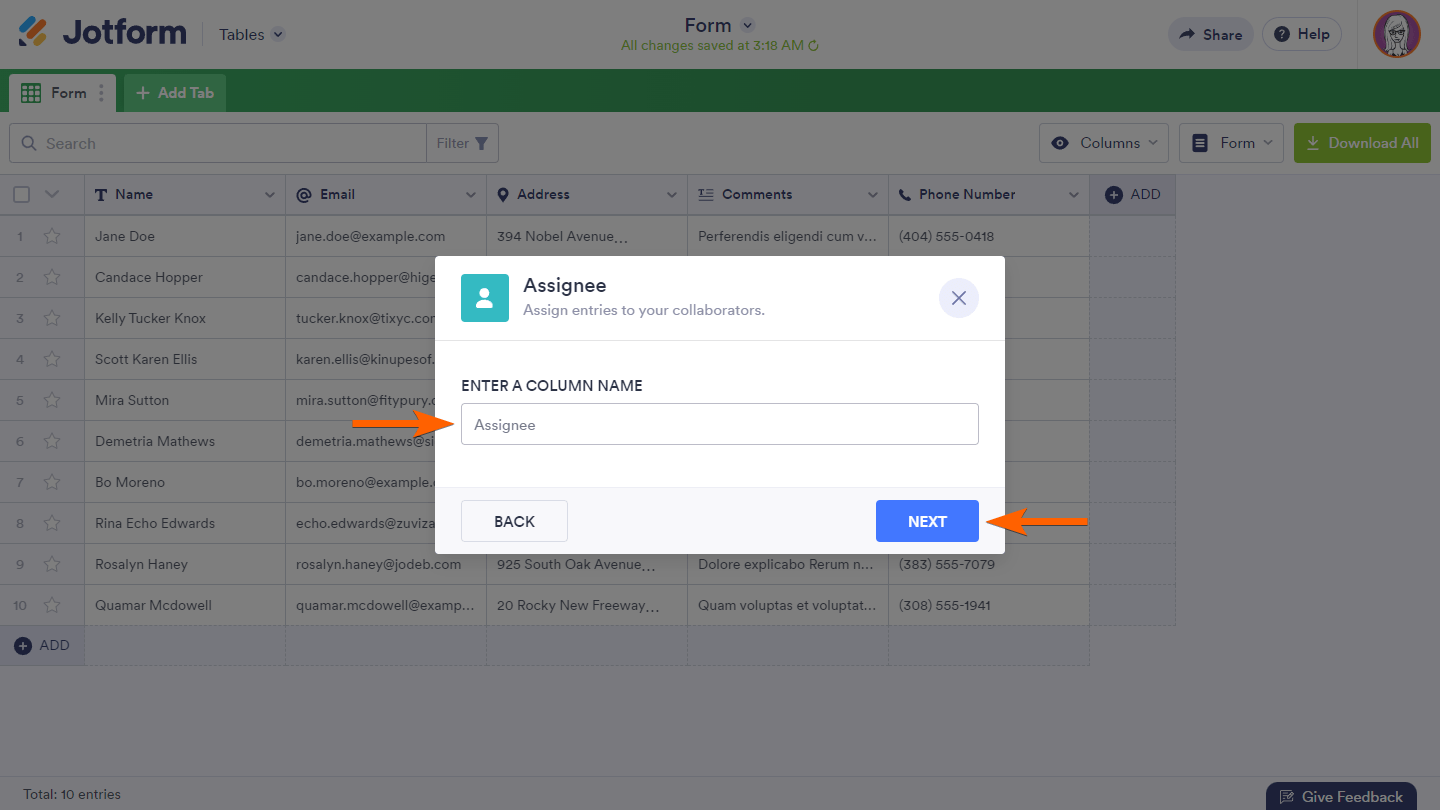Star the Rosalyn Haney row
The image size is (1440, 810).
[52, 565]
